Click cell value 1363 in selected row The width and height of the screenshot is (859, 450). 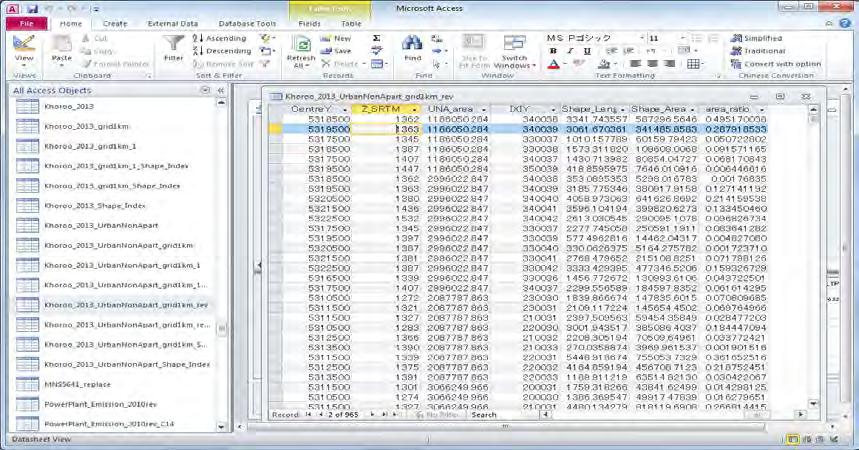386,129
